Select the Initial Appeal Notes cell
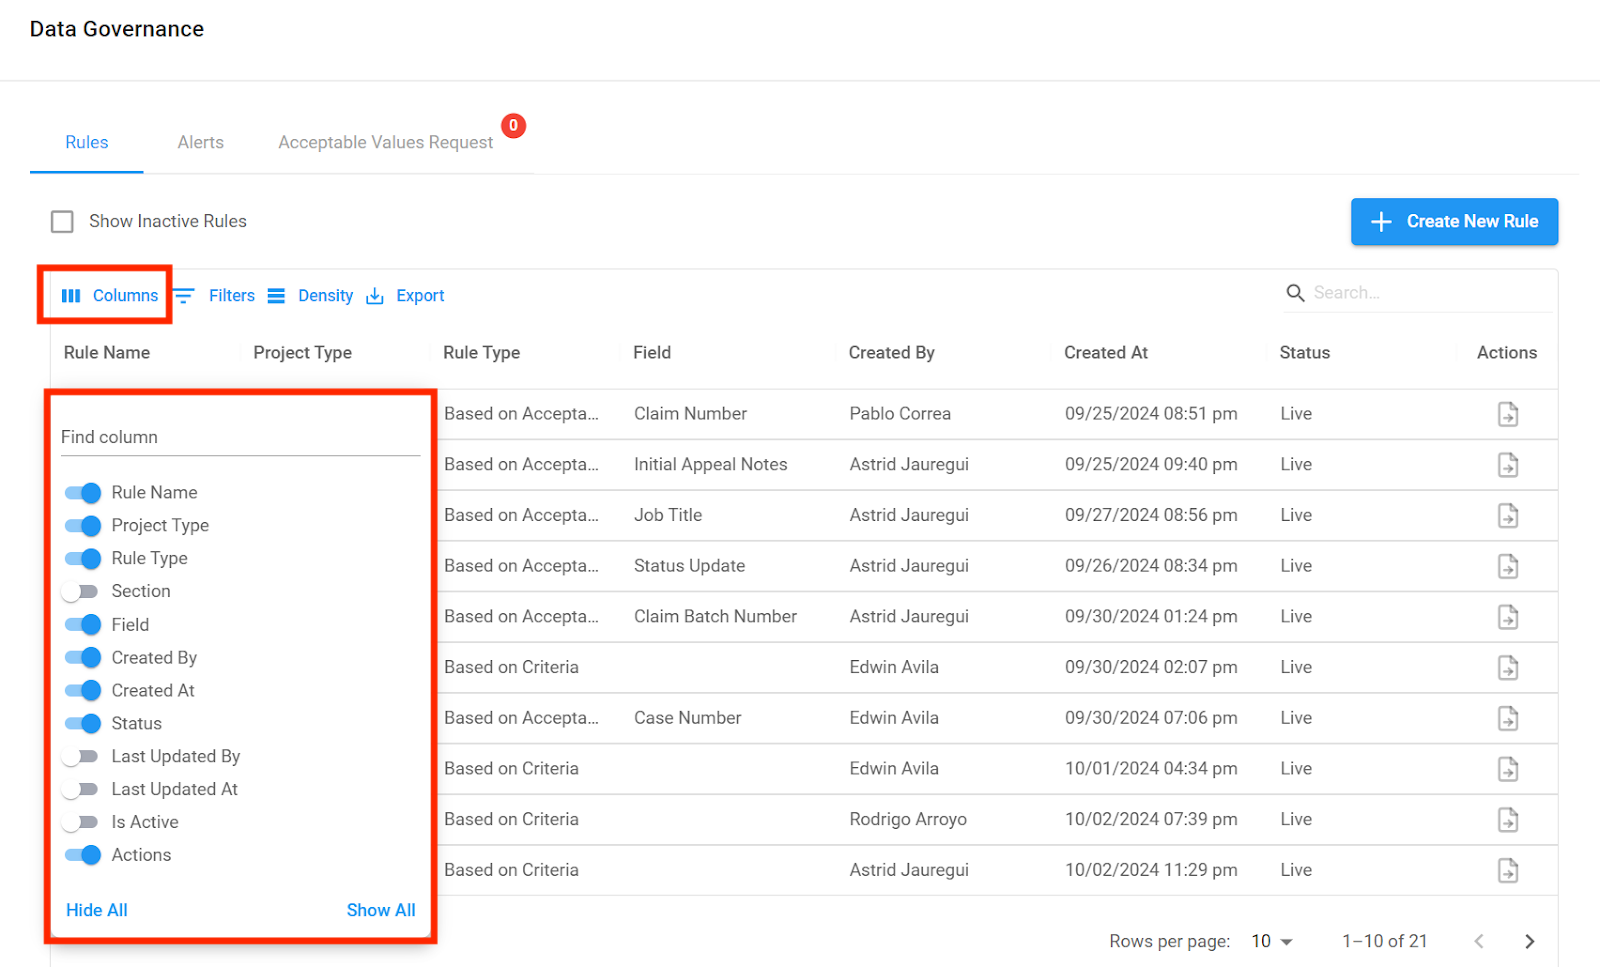The width and height of the screenshot is (1600, 967). point(710,465)
